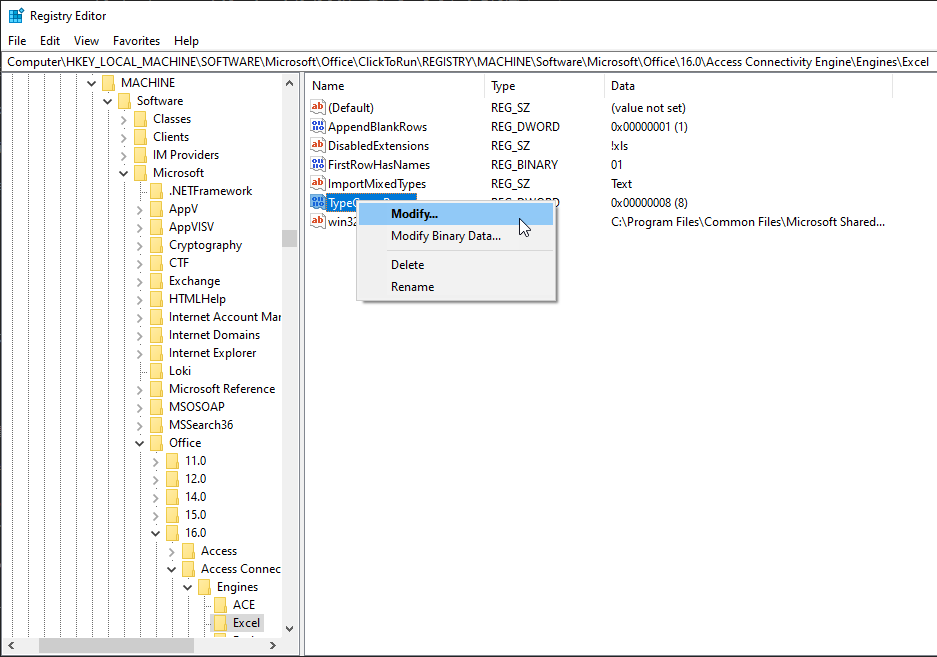Expand the Internet Explorer node
Viewport: 937px width, 657px height.
click(139, 352)
